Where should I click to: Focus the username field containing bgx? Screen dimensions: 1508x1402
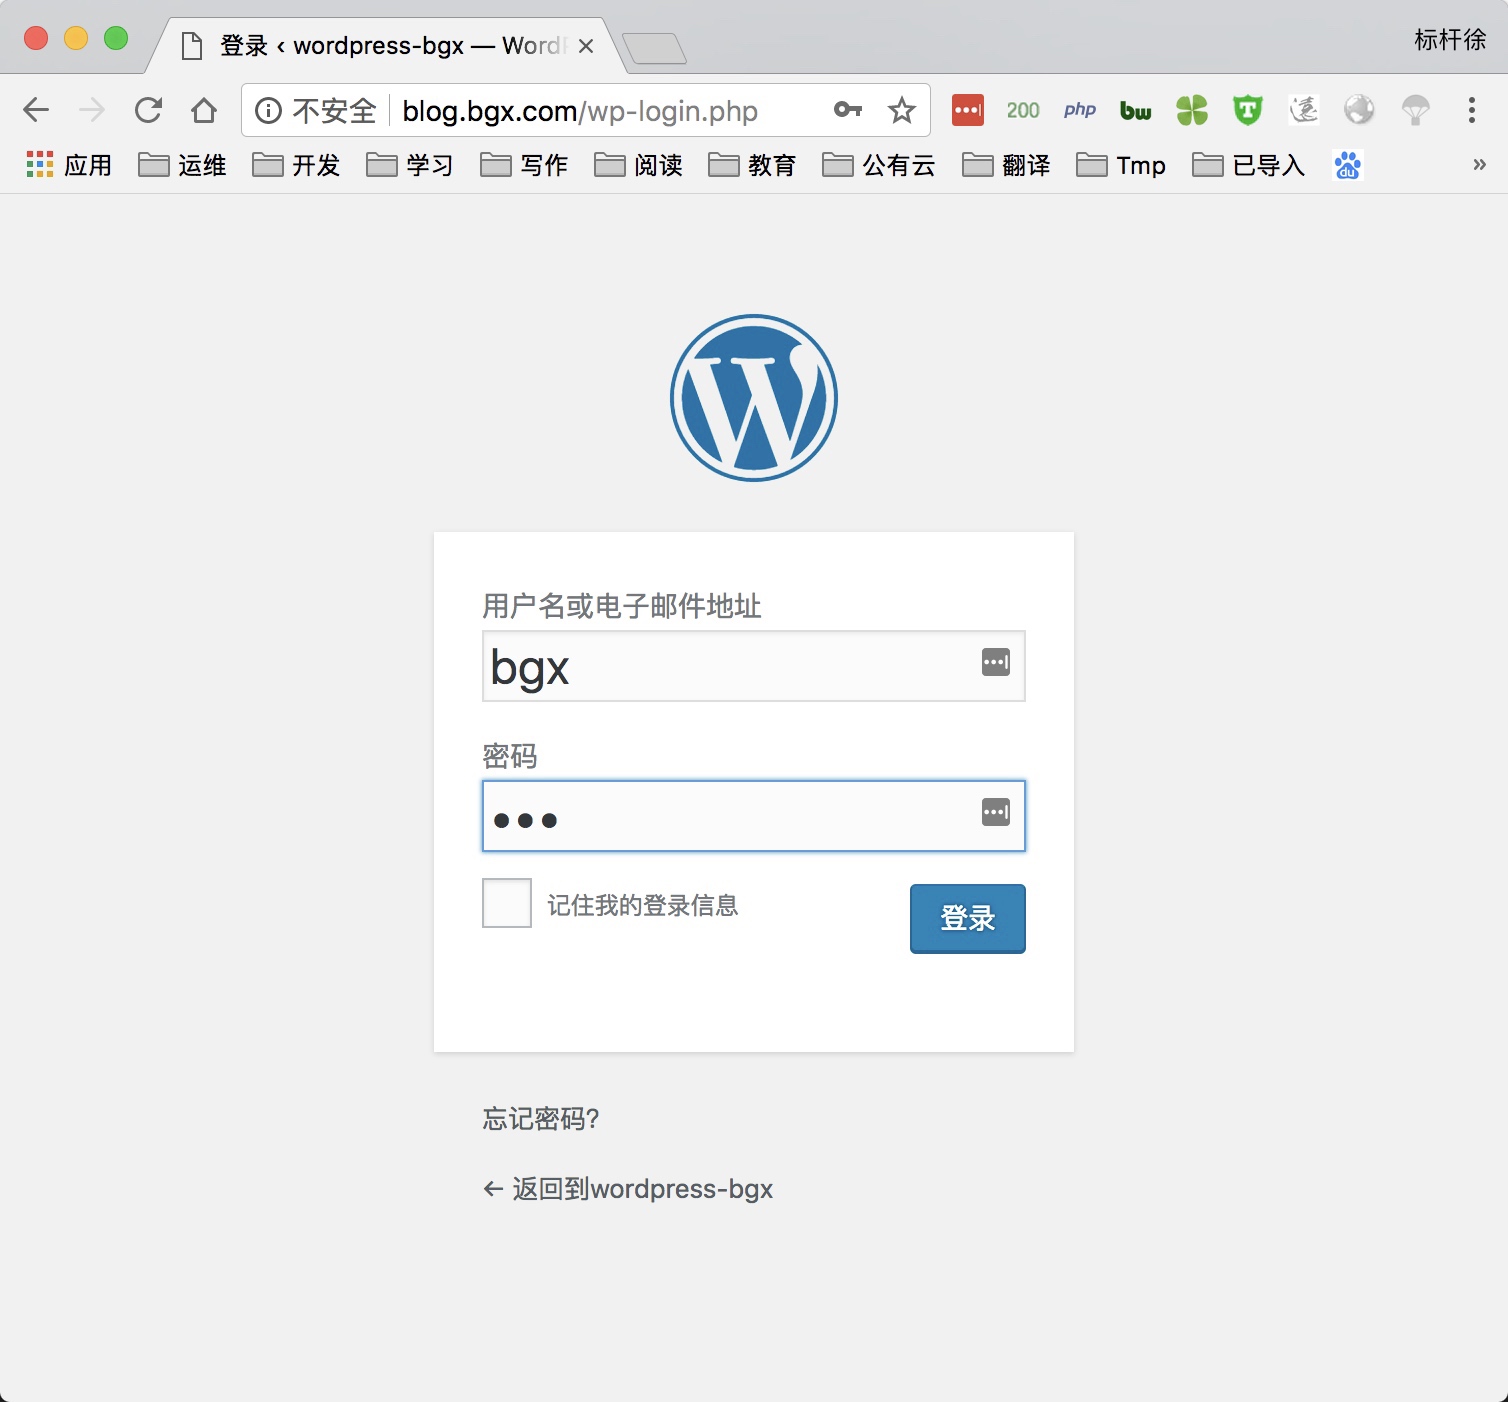click(x=754, y=666)
